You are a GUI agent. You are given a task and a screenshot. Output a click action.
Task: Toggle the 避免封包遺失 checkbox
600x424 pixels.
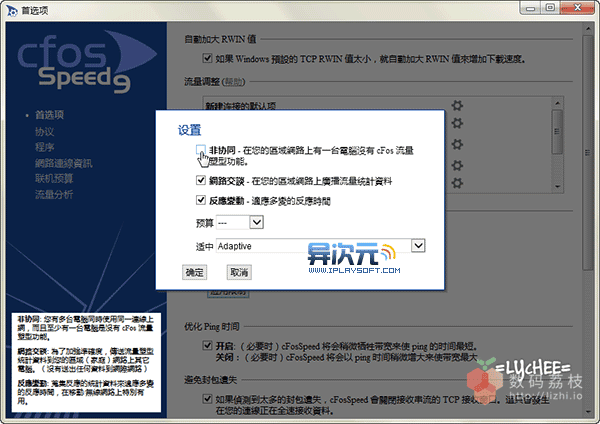(x=207, y=399)
